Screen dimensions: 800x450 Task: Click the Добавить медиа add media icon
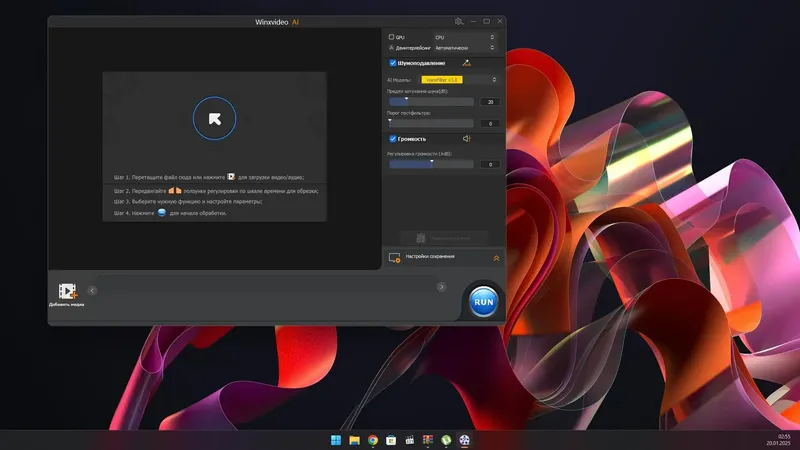[x=67, y=291]
